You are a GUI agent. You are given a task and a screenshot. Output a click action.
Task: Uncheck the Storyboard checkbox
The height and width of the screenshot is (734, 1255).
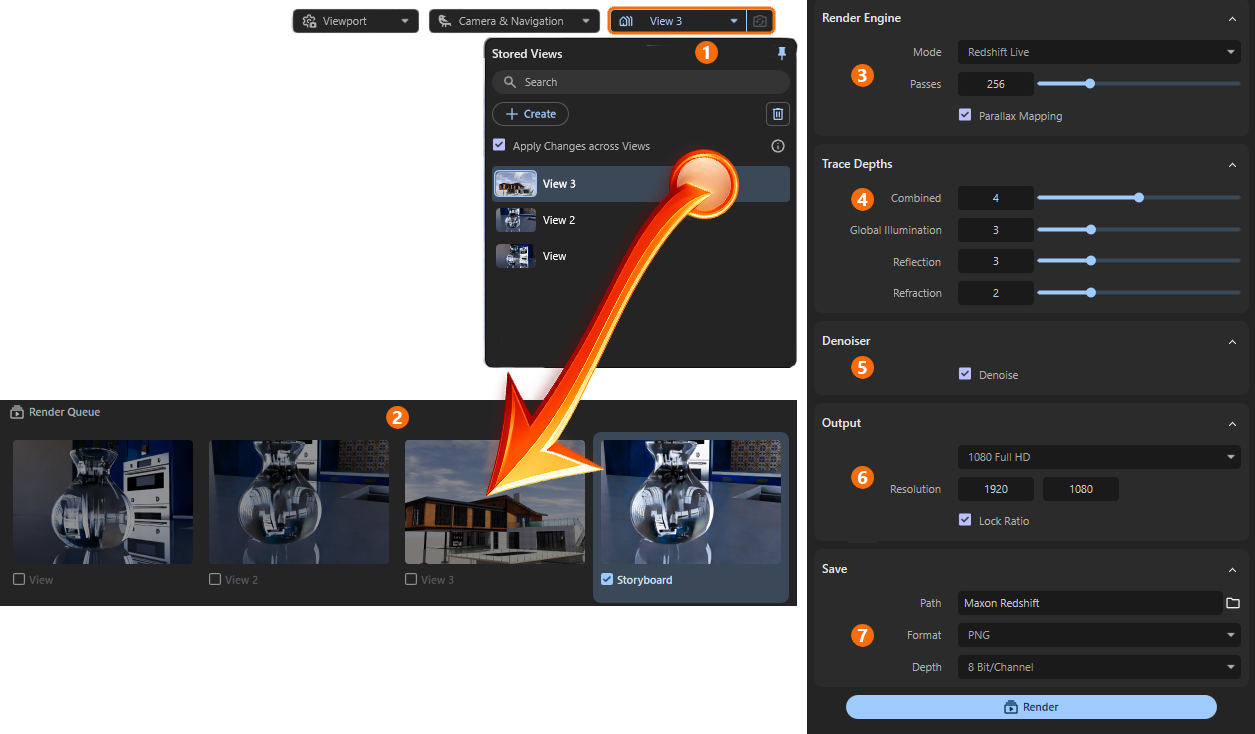pos(607,579)
